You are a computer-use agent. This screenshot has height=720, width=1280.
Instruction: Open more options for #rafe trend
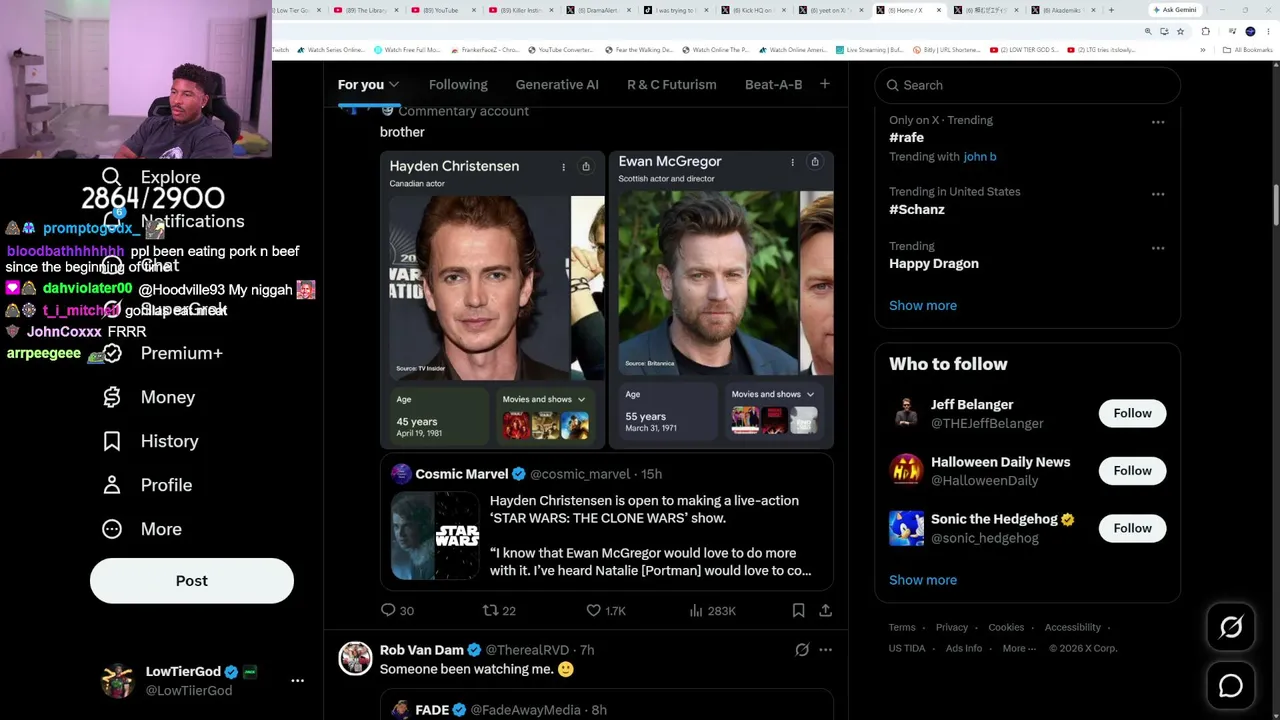point(1158,122)
